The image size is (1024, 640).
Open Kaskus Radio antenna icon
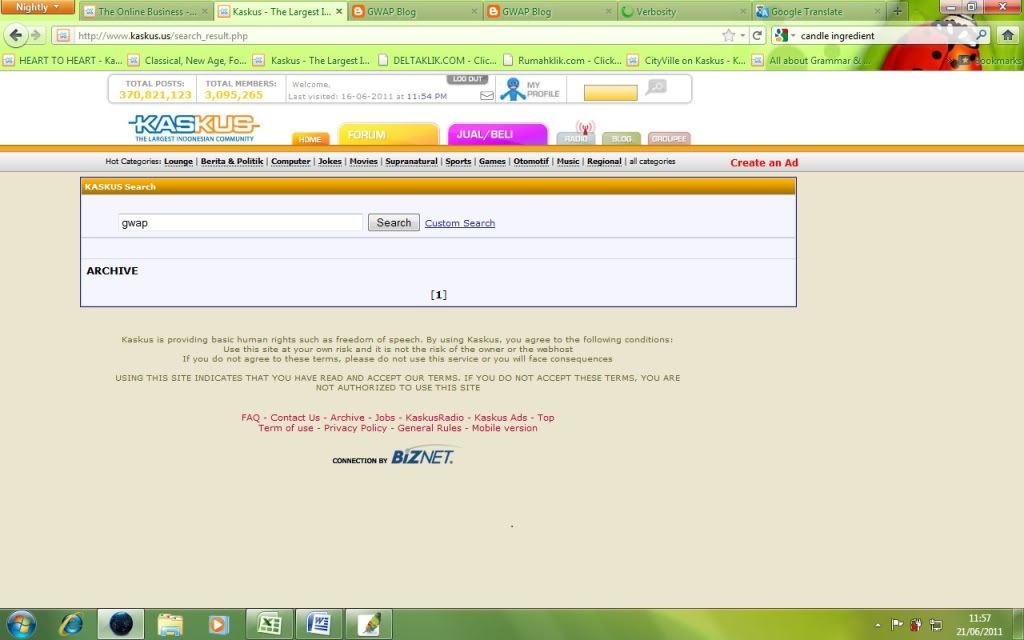coord(584,127)
